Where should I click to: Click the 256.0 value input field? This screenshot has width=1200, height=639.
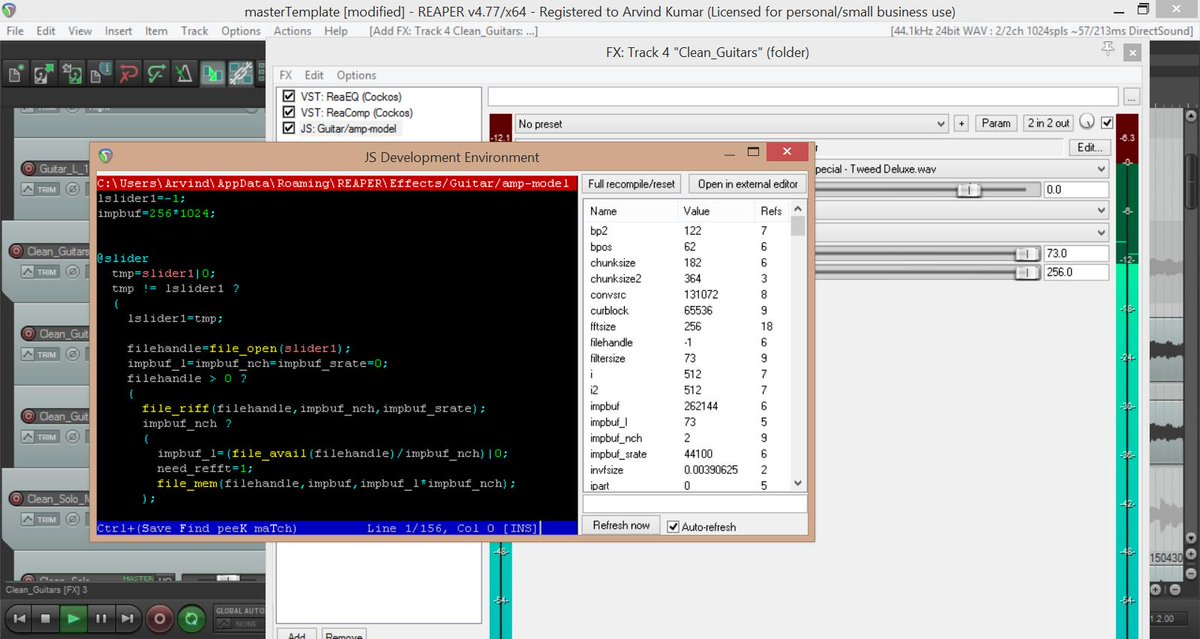point(1076,272)
